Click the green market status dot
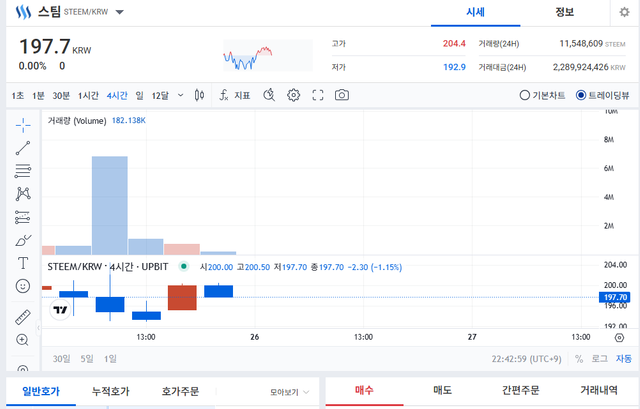The width and height of the screenshot is (640, 409). click(184, 267)
